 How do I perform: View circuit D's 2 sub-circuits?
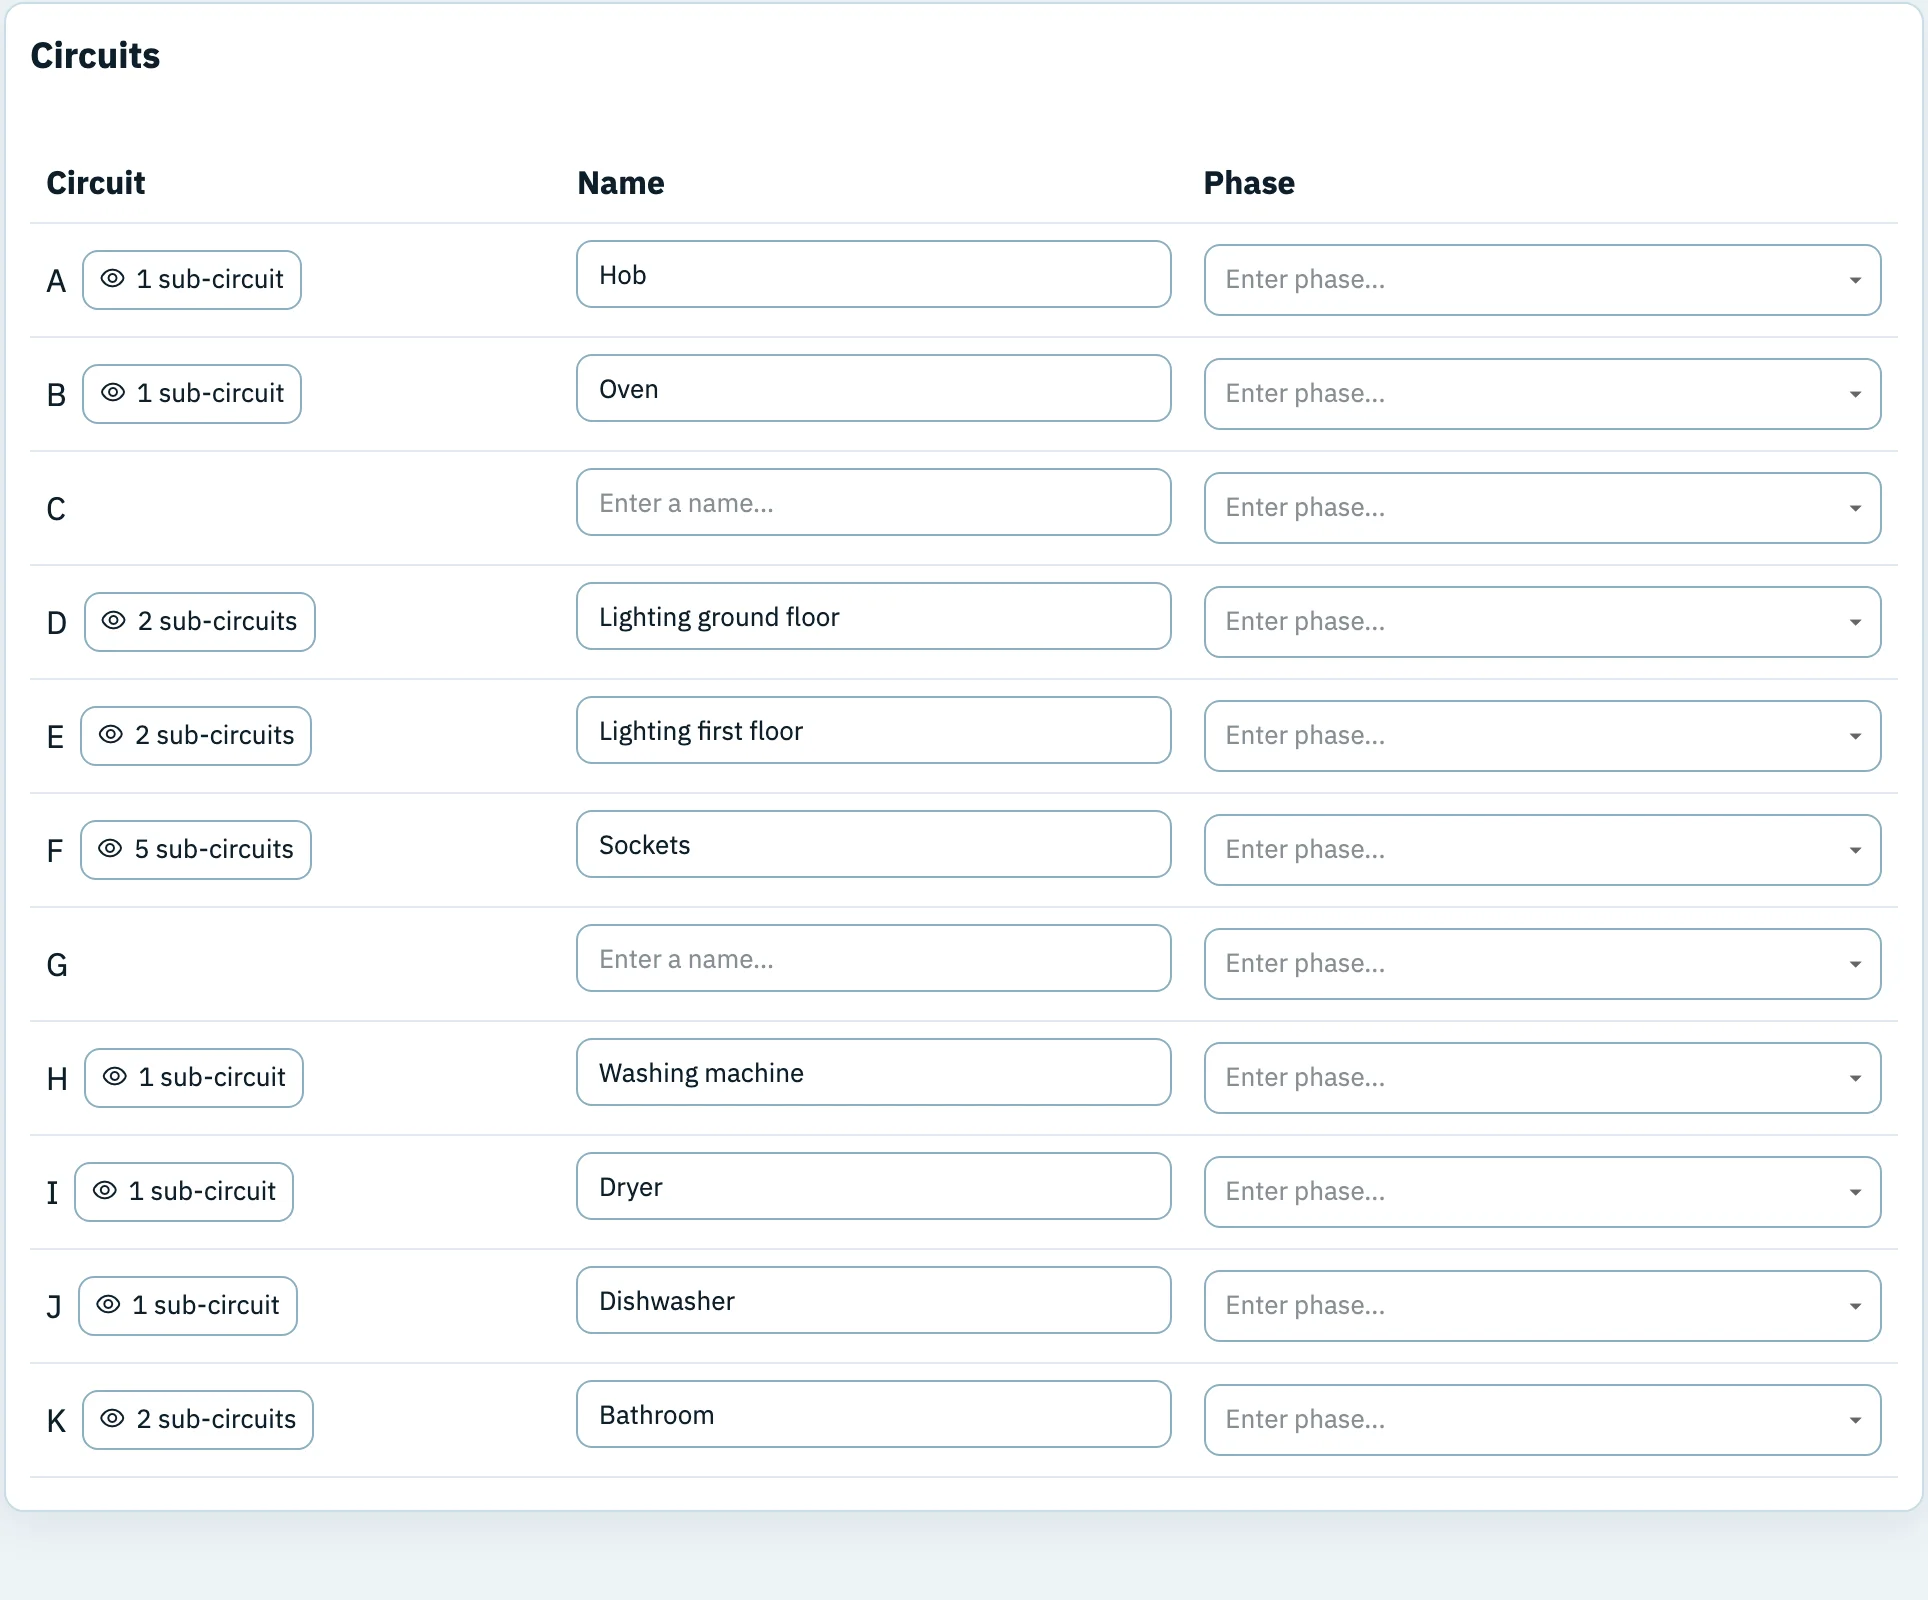pyautogui.click(x=200, y=622)
